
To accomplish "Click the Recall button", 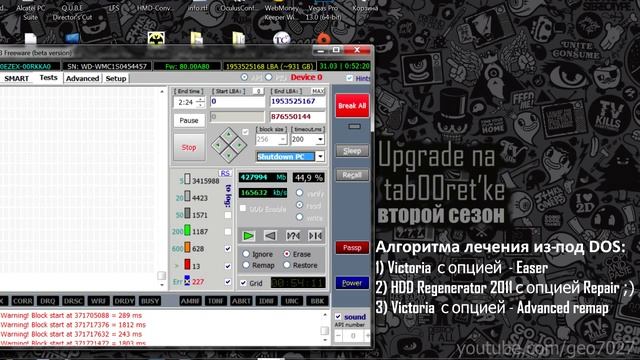I will pyautogui.click(x=352, y=175).
